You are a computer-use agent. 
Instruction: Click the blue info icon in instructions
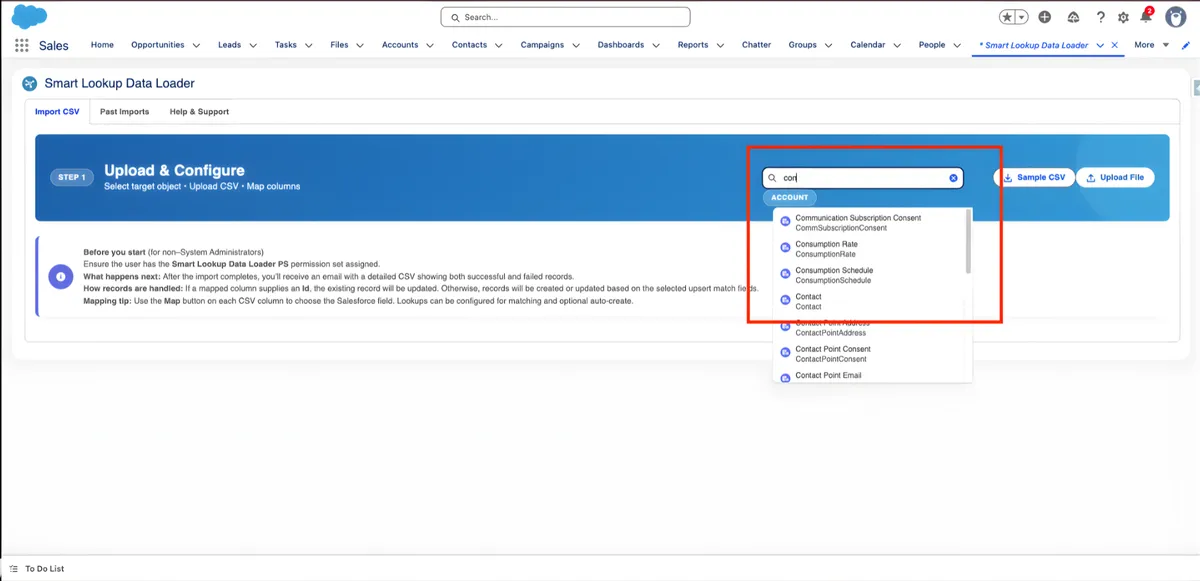click(x=61, y=276)
